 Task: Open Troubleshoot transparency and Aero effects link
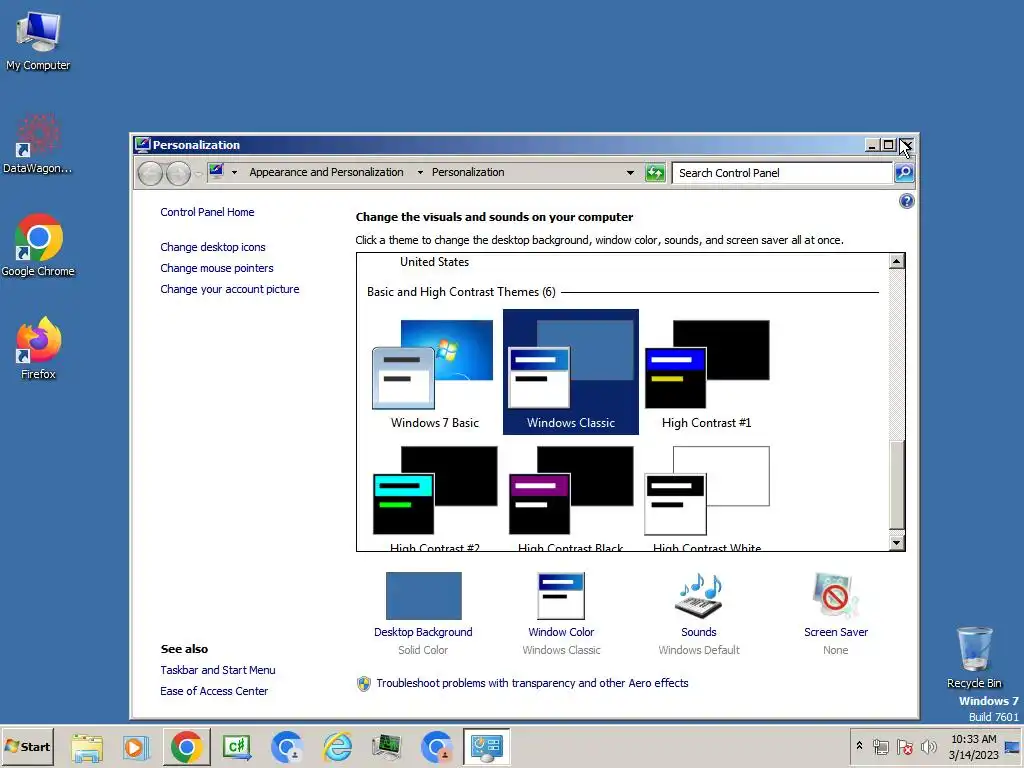[x=532, y=683]
